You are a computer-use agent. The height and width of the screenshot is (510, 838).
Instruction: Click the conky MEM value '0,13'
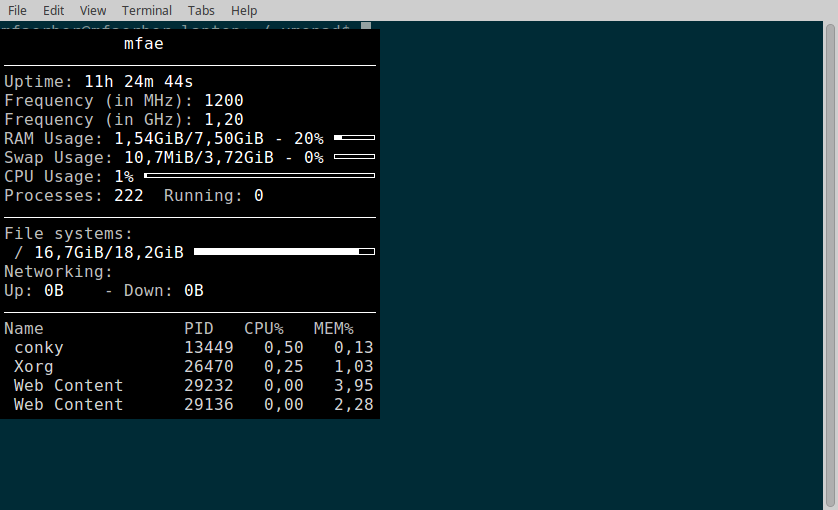tap(354, 347)
